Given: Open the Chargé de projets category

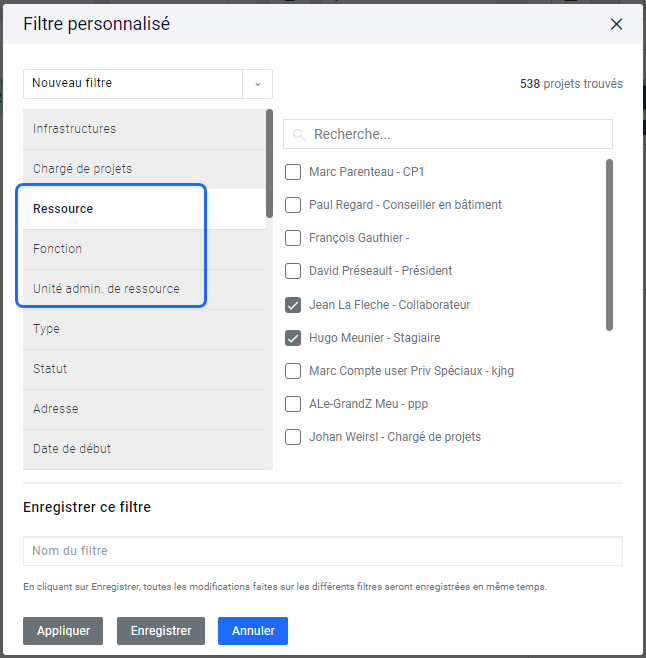Looking at the screenshot, I should pyautogui.click(x=144, y=169).
